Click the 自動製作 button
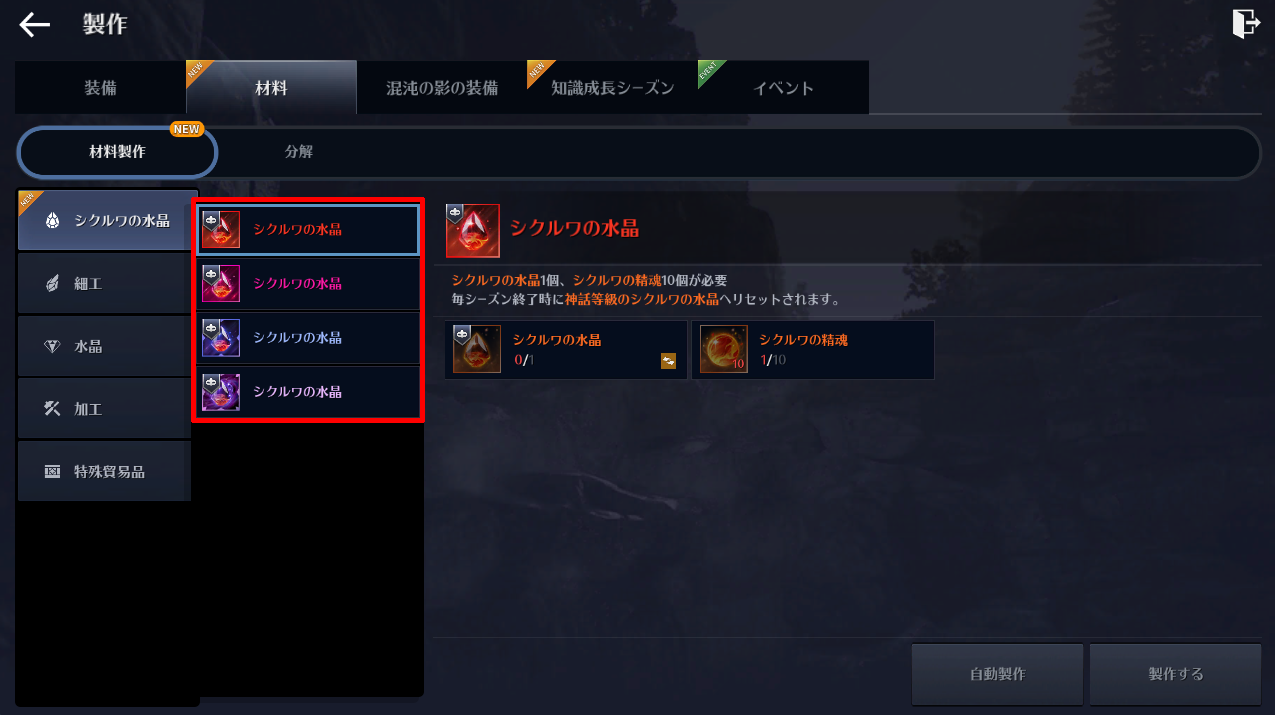Viewport: 1275px width, 715px height. (997, 674)
